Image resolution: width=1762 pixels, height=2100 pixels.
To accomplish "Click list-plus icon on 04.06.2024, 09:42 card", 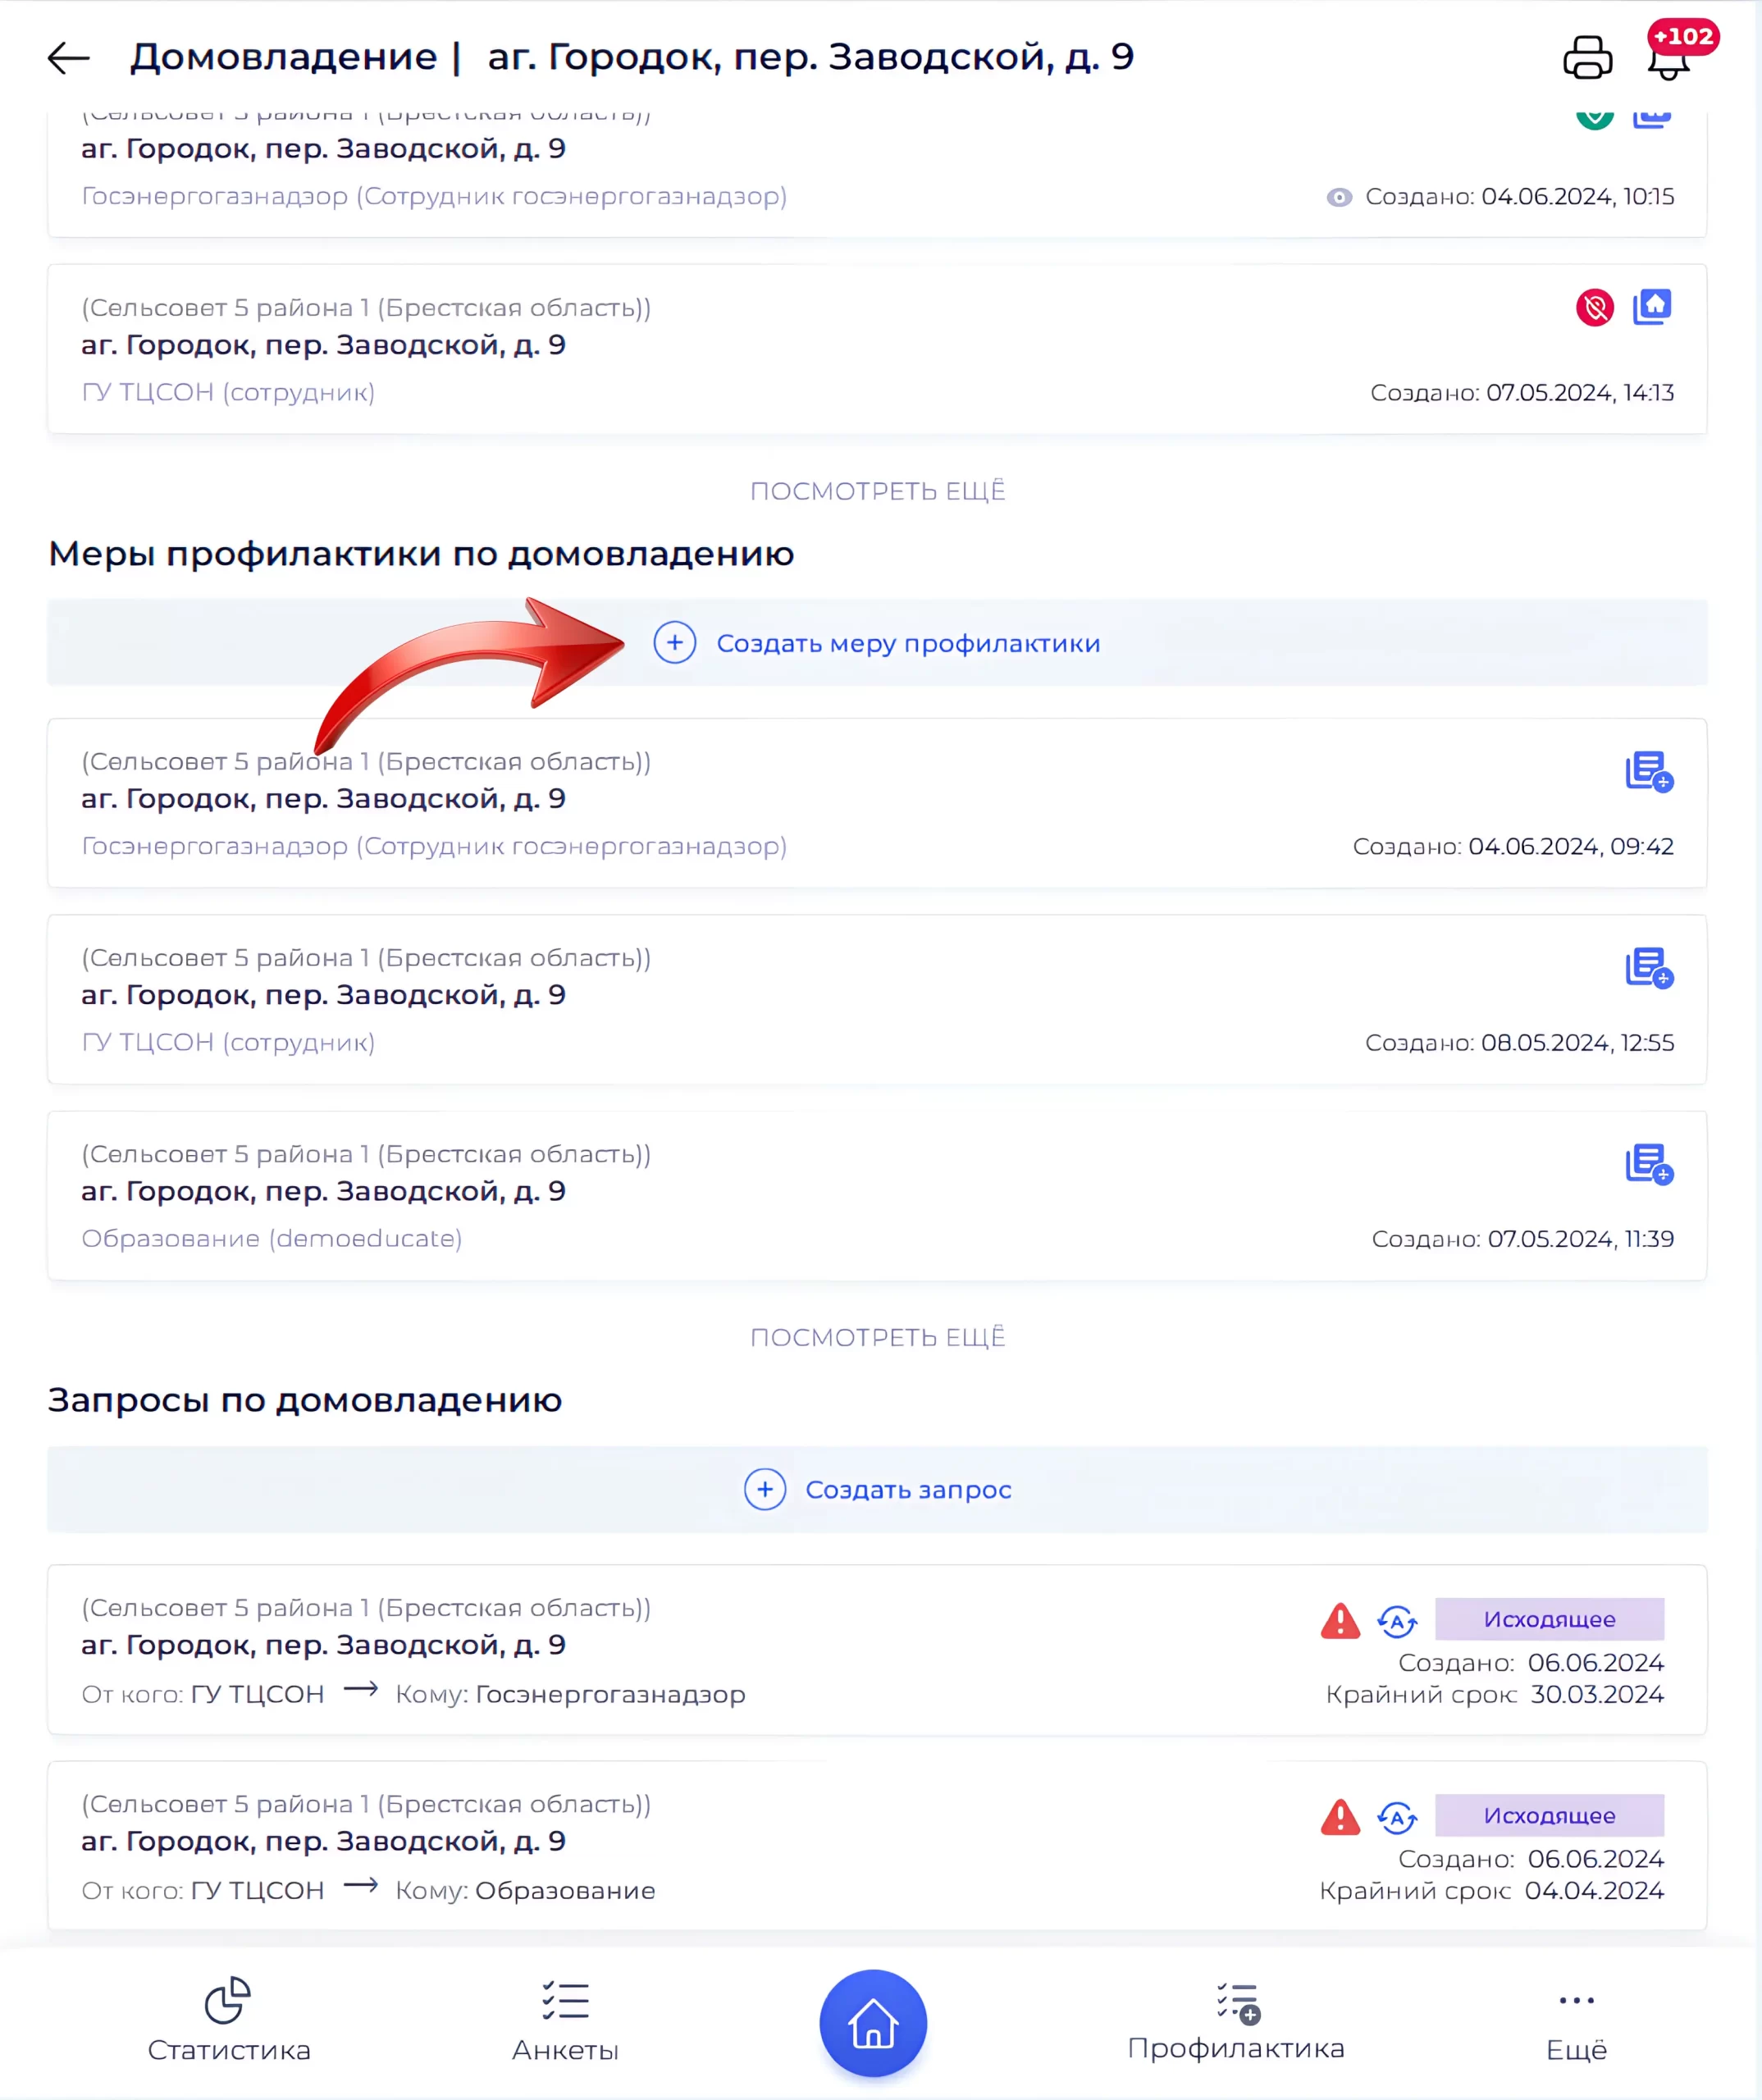I will pos(1648,771).
